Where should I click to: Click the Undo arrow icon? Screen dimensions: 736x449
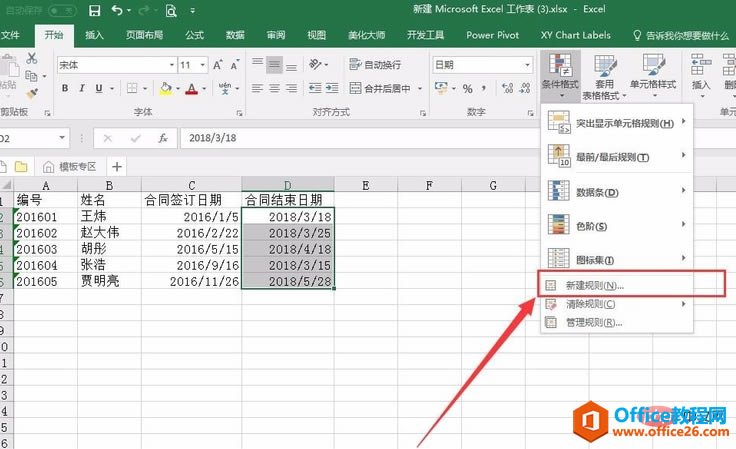(x=119, y=11)
